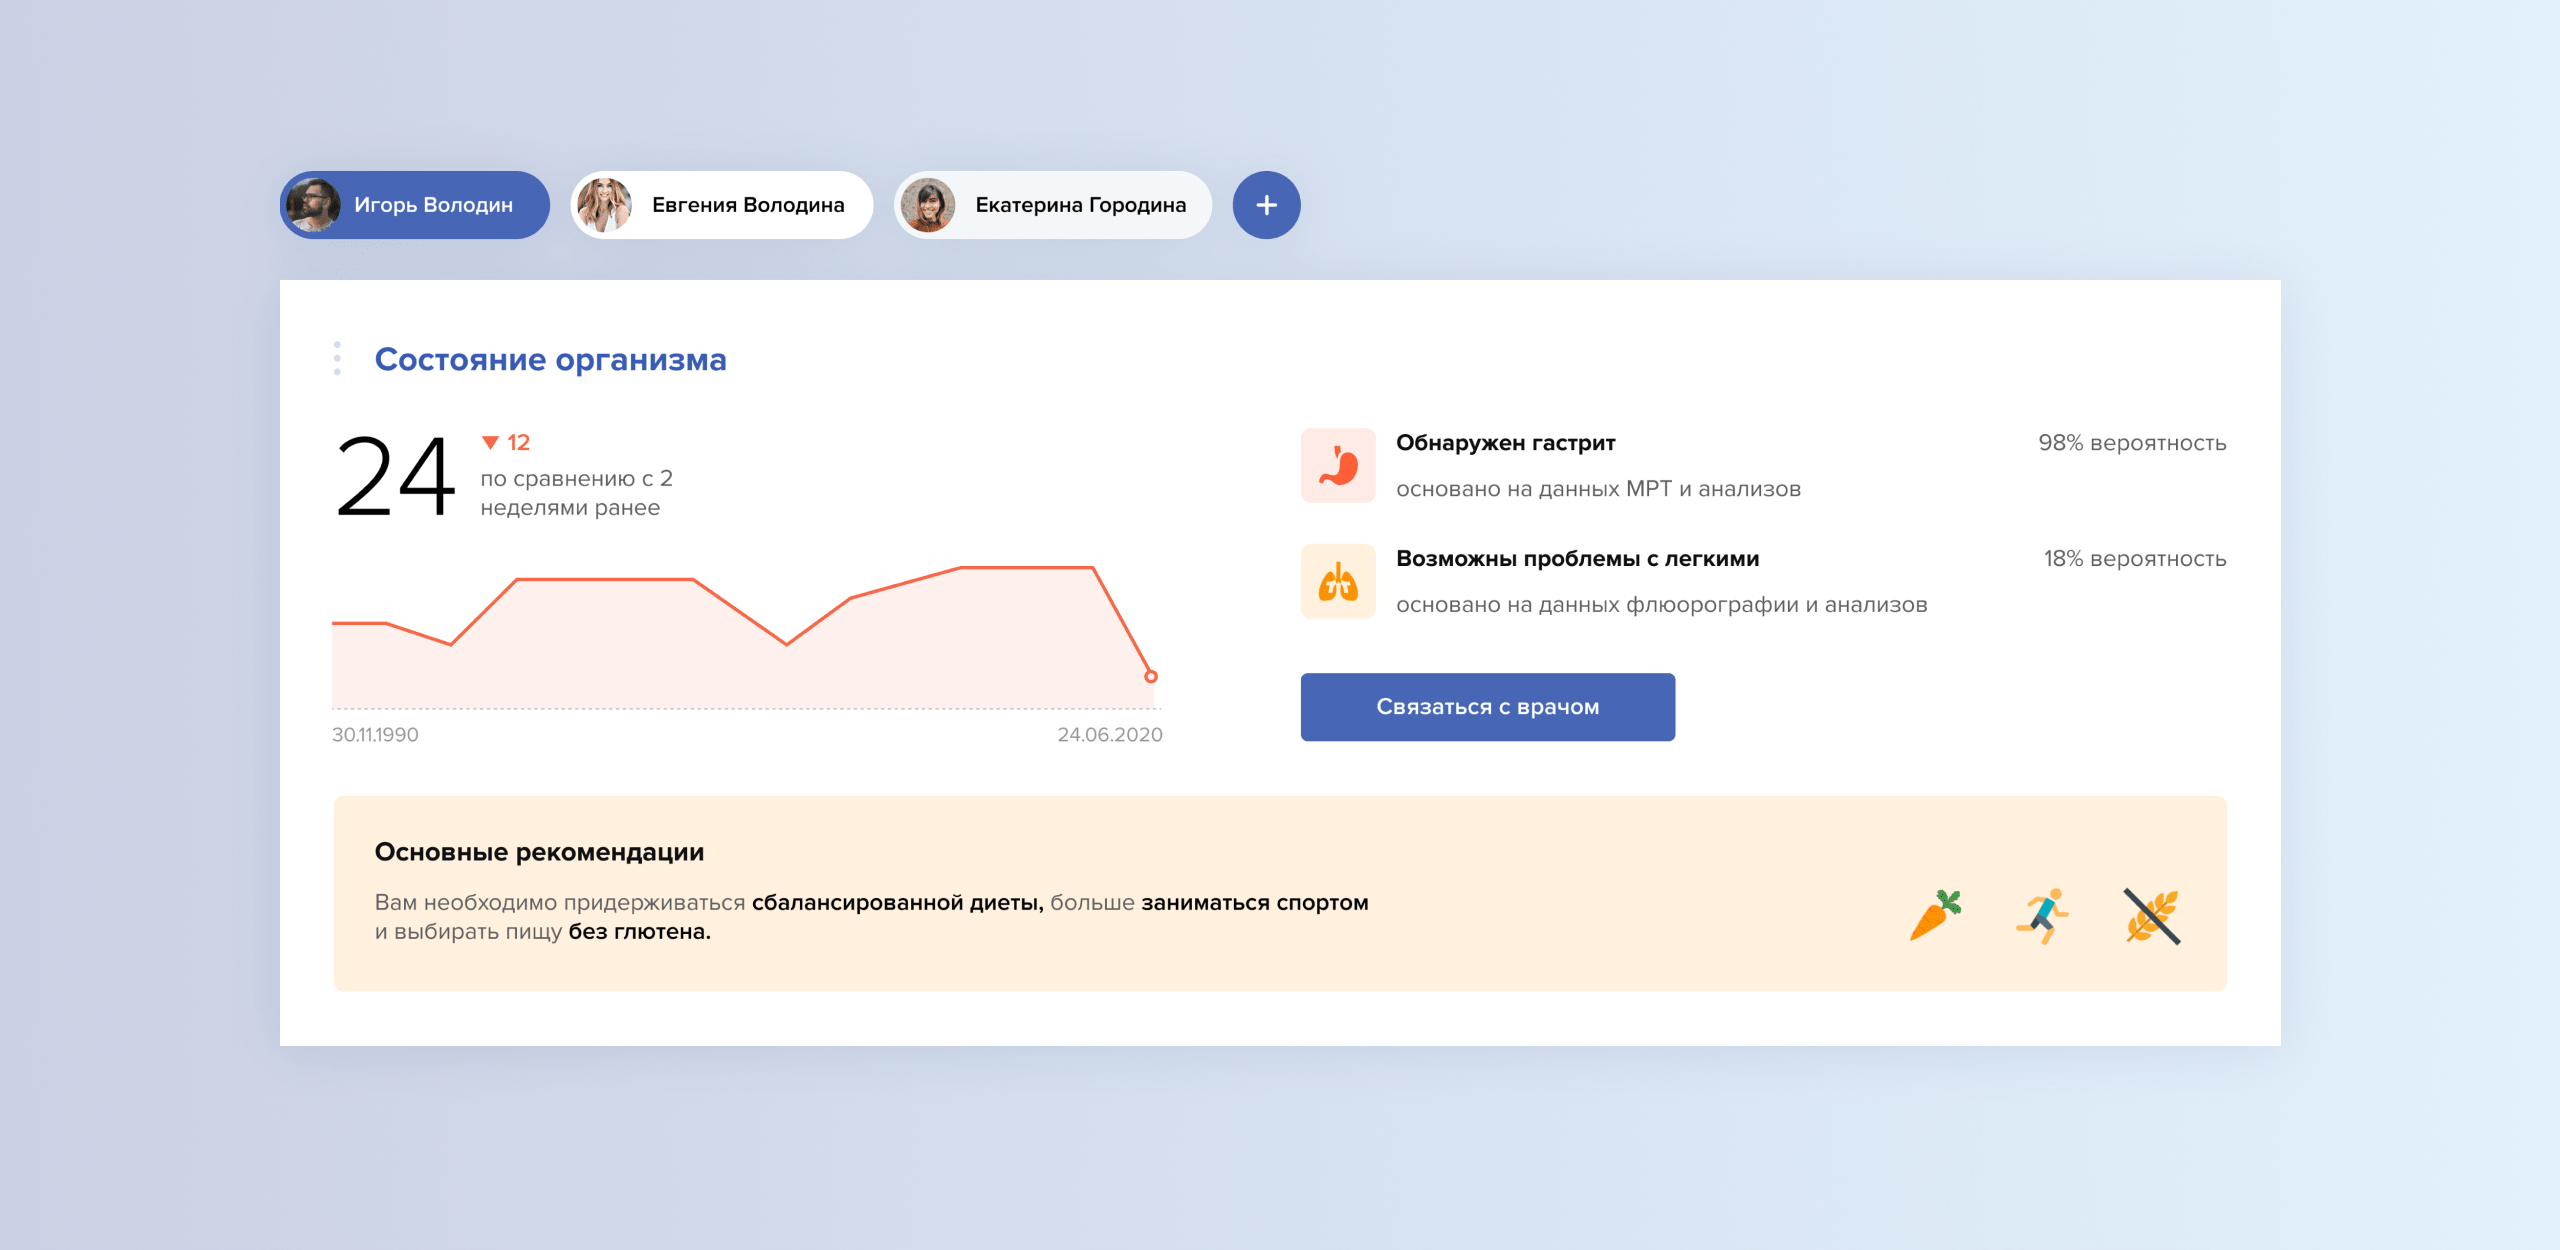
Task: Switch to Екатерина Городина profile tab
Action: [1080, 205]
